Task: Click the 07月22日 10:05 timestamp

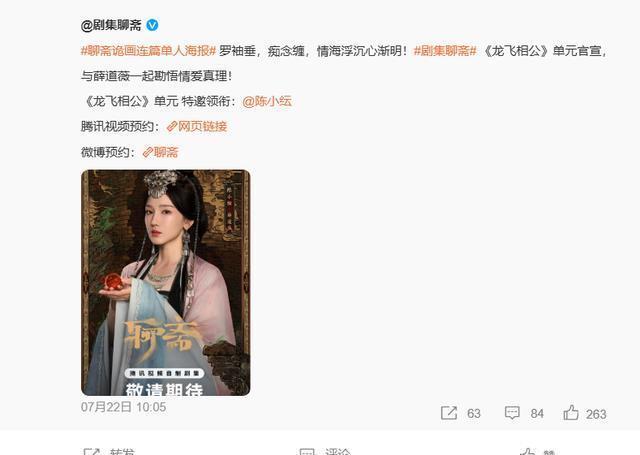Action: coord(123,407)
